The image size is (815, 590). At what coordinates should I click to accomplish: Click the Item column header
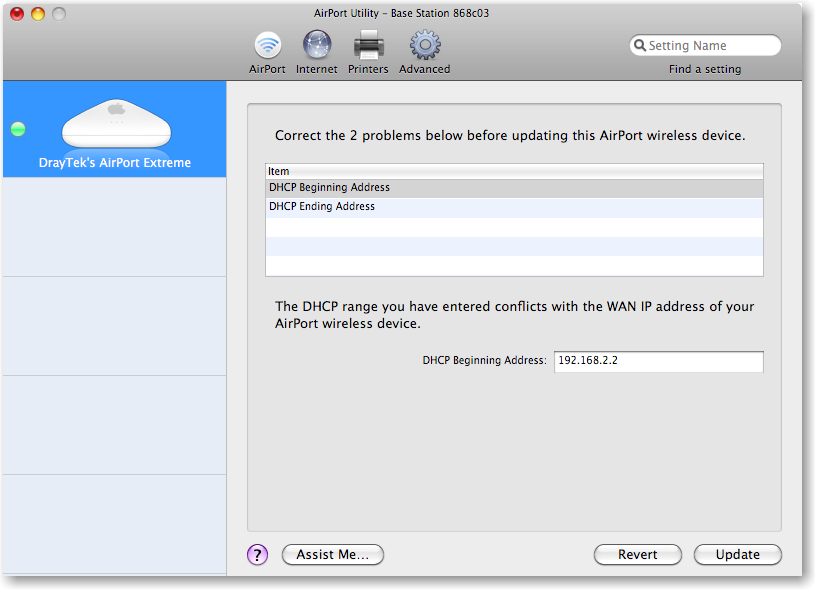click(x=400, y=170)
